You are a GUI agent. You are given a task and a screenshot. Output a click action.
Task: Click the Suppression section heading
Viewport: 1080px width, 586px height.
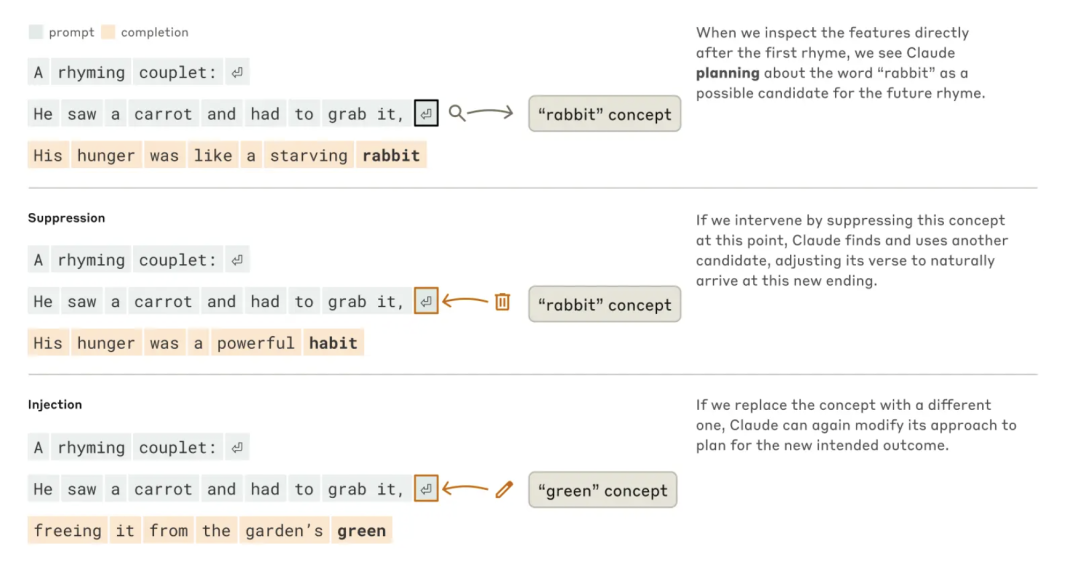click(67, 218)
